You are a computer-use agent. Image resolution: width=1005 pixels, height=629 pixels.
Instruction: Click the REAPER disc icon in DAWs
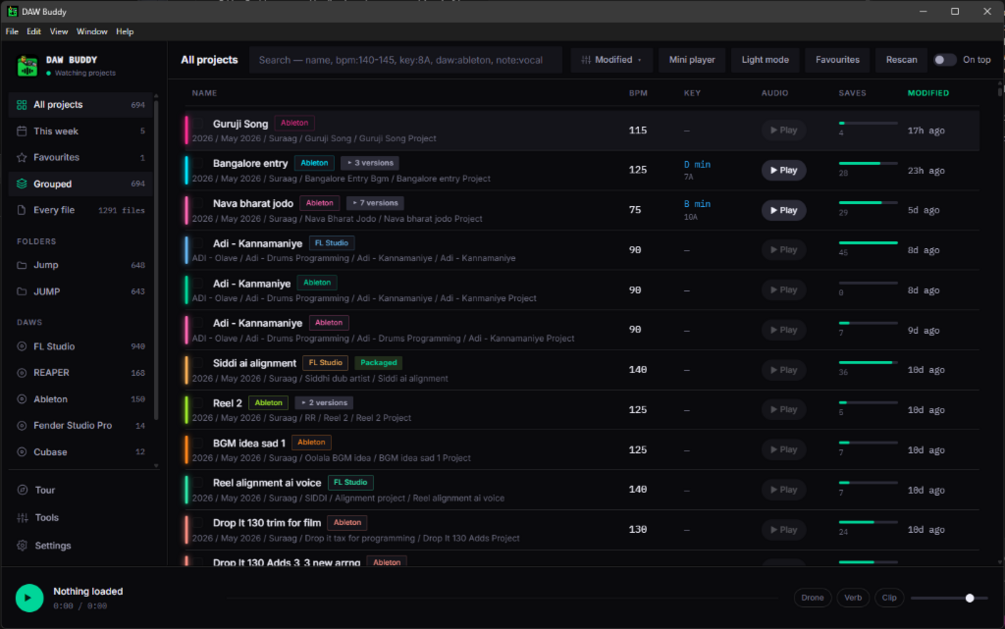click(x=22, y=373)
